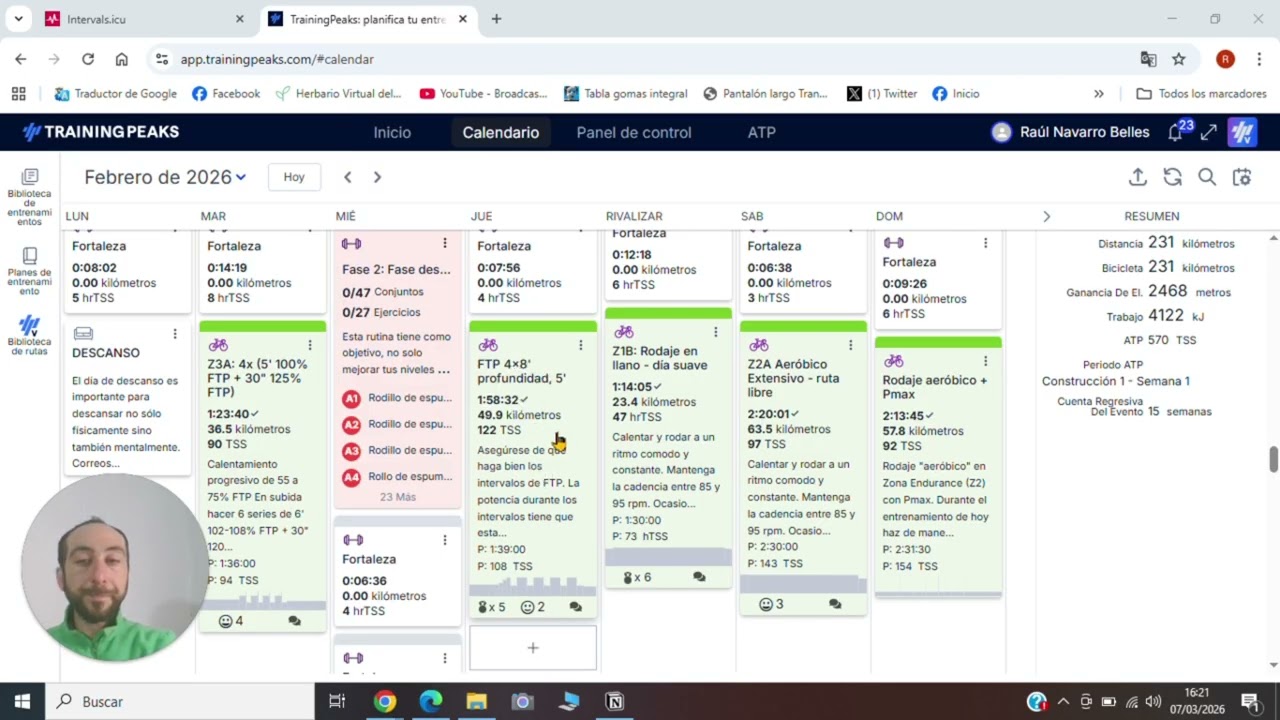Click the TrainingPeaks purple app logo button

[1243, 132]
